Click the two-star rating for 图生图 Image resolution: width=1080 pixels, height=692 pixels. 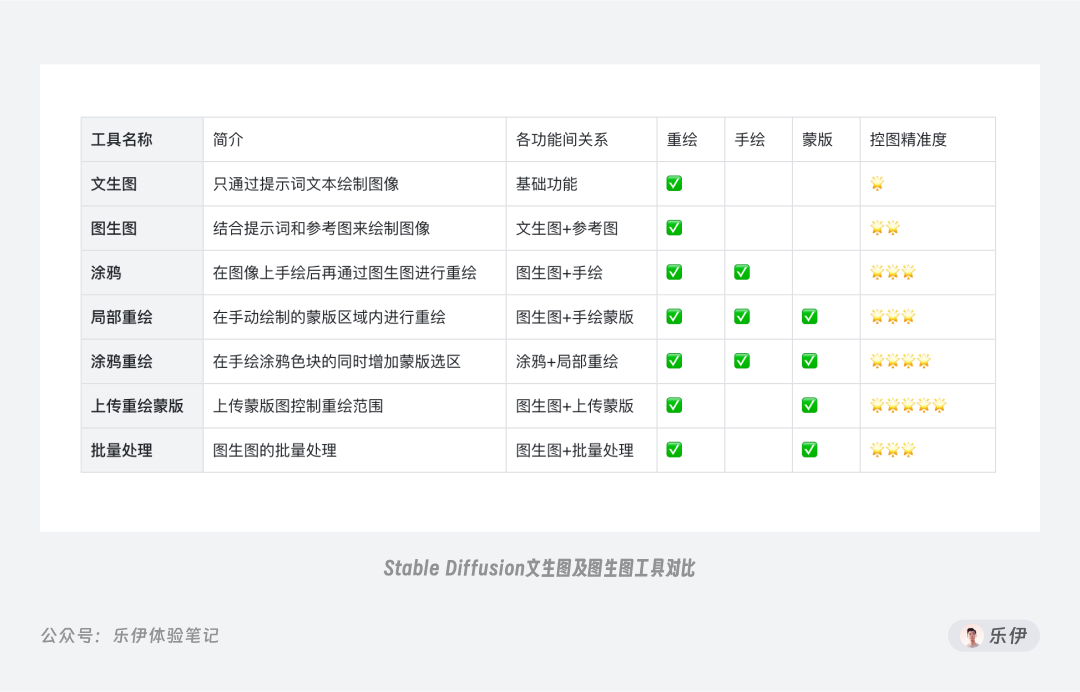click(x=885, y=228)
